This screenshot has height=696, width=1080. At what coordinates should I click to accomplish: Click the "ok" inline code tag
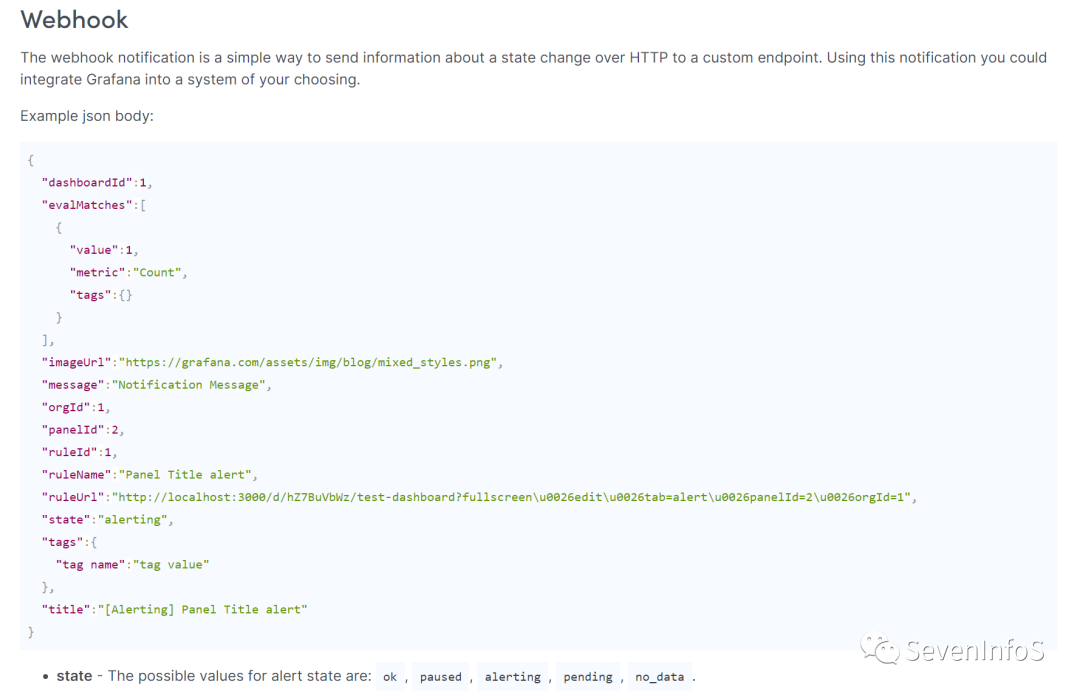tap(390, 677)
